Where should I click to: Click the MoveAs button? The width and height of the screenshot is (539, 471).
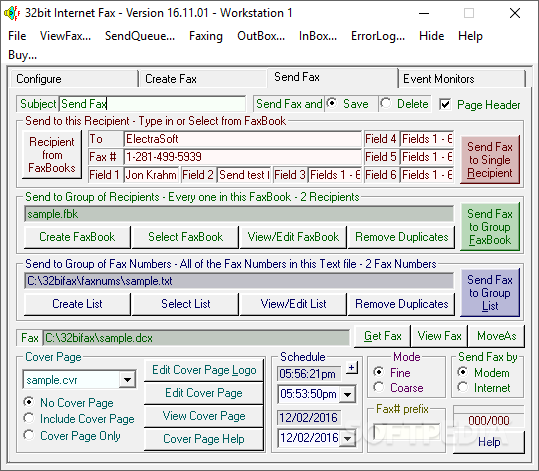pyautogui.click(x=496, y=336)
